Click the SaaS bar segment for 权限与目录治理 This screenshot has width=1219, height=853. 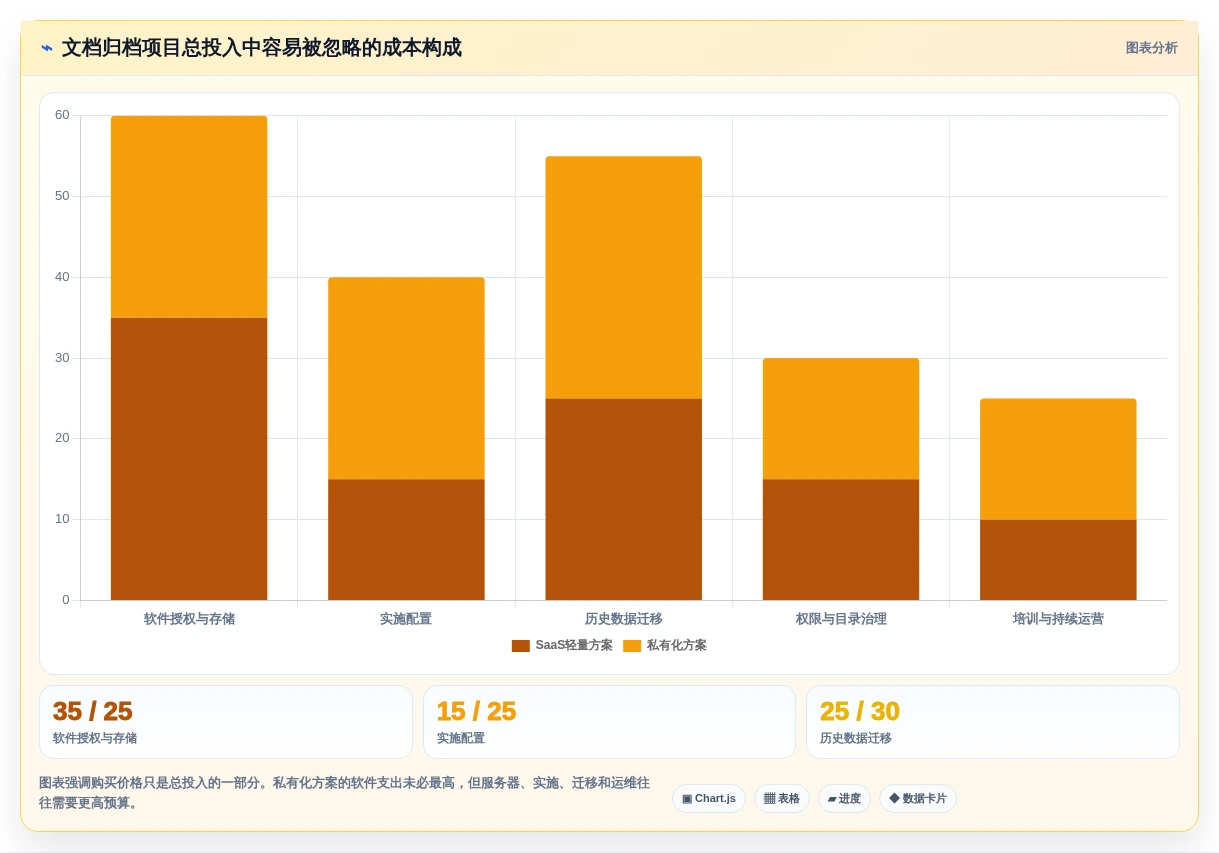click(x=841, y=540)
